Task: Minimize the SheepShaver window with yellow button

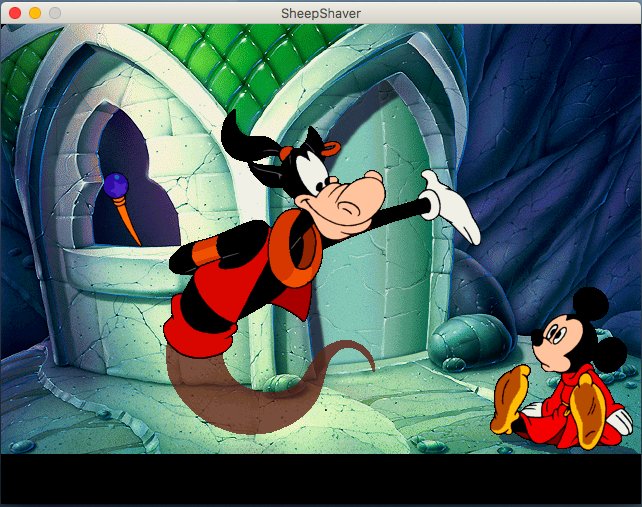Action: point(35,12)
